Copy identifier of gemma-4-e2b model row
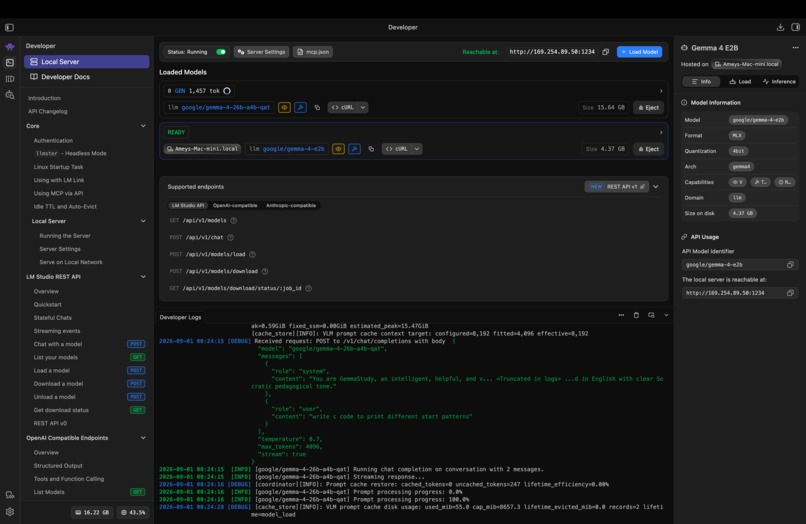 coord(371,149)
